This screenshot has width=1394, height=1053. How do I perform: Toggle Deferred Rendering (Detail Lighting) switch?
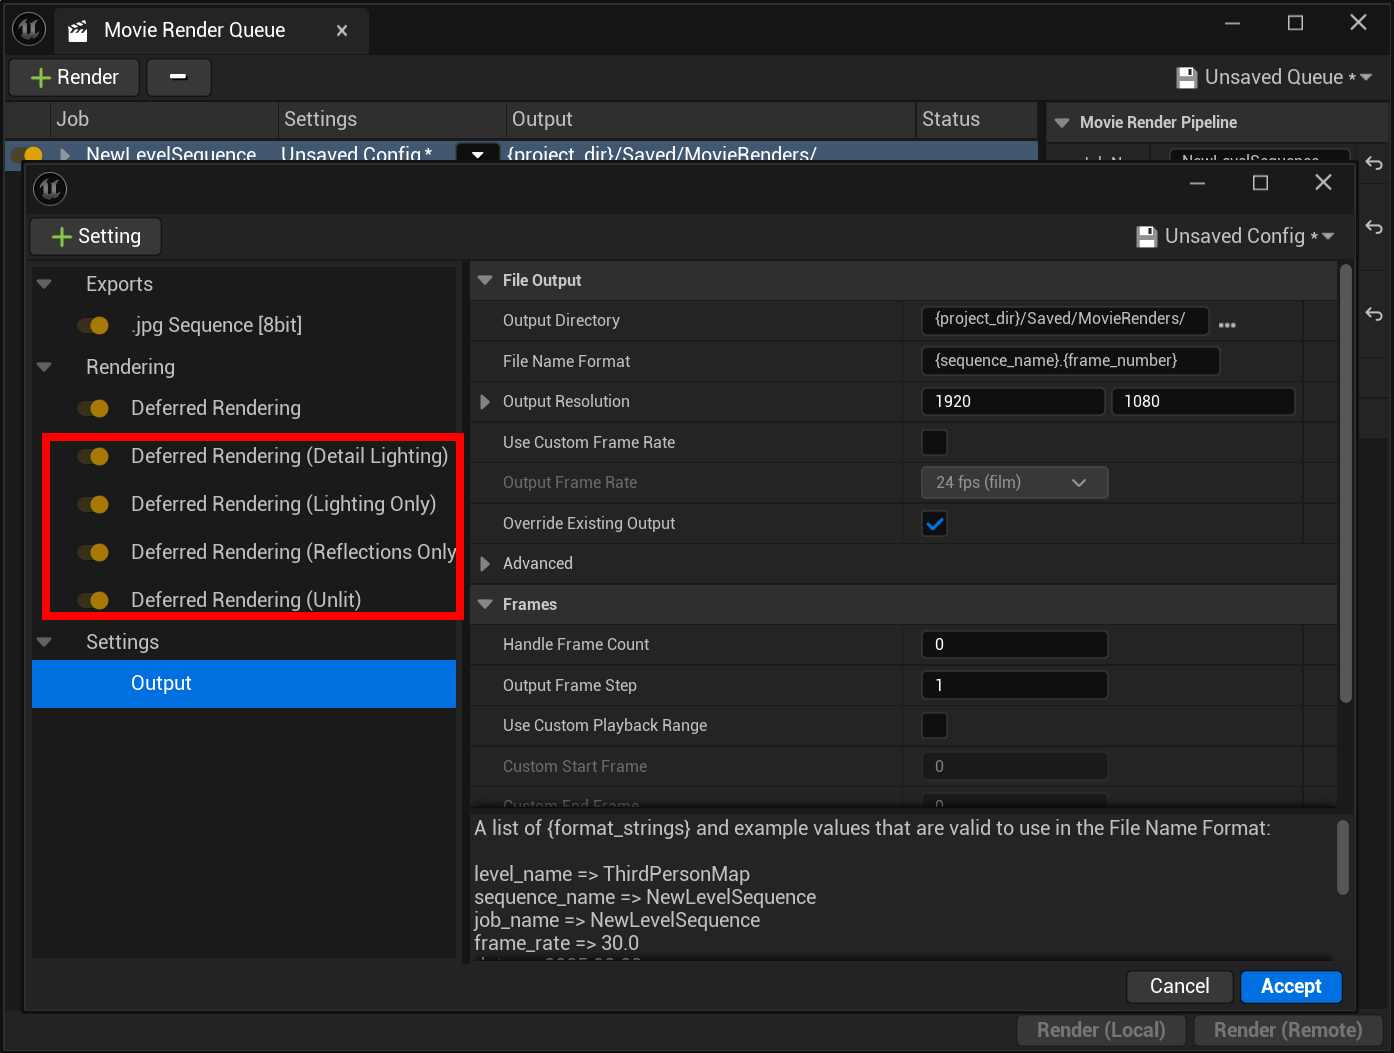pyautogui.click(x=93, y=456)
